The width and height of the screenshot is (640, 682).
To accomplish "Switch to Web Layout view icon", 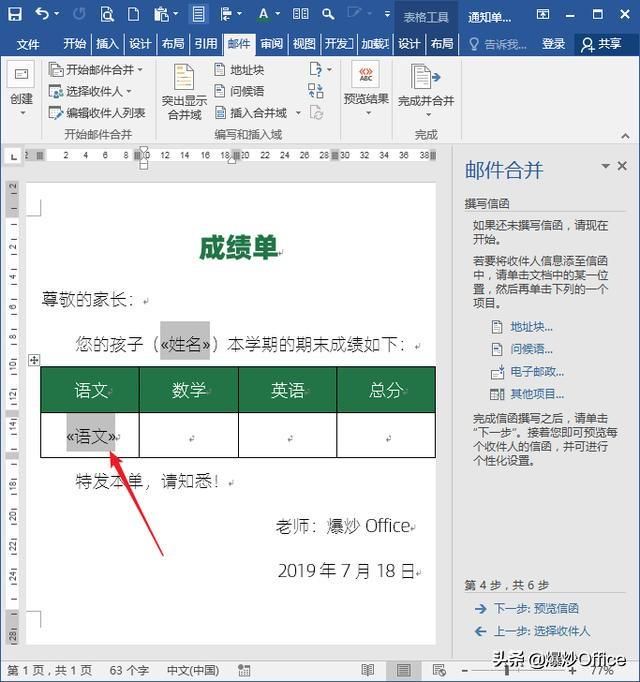I will click(439, 670).
